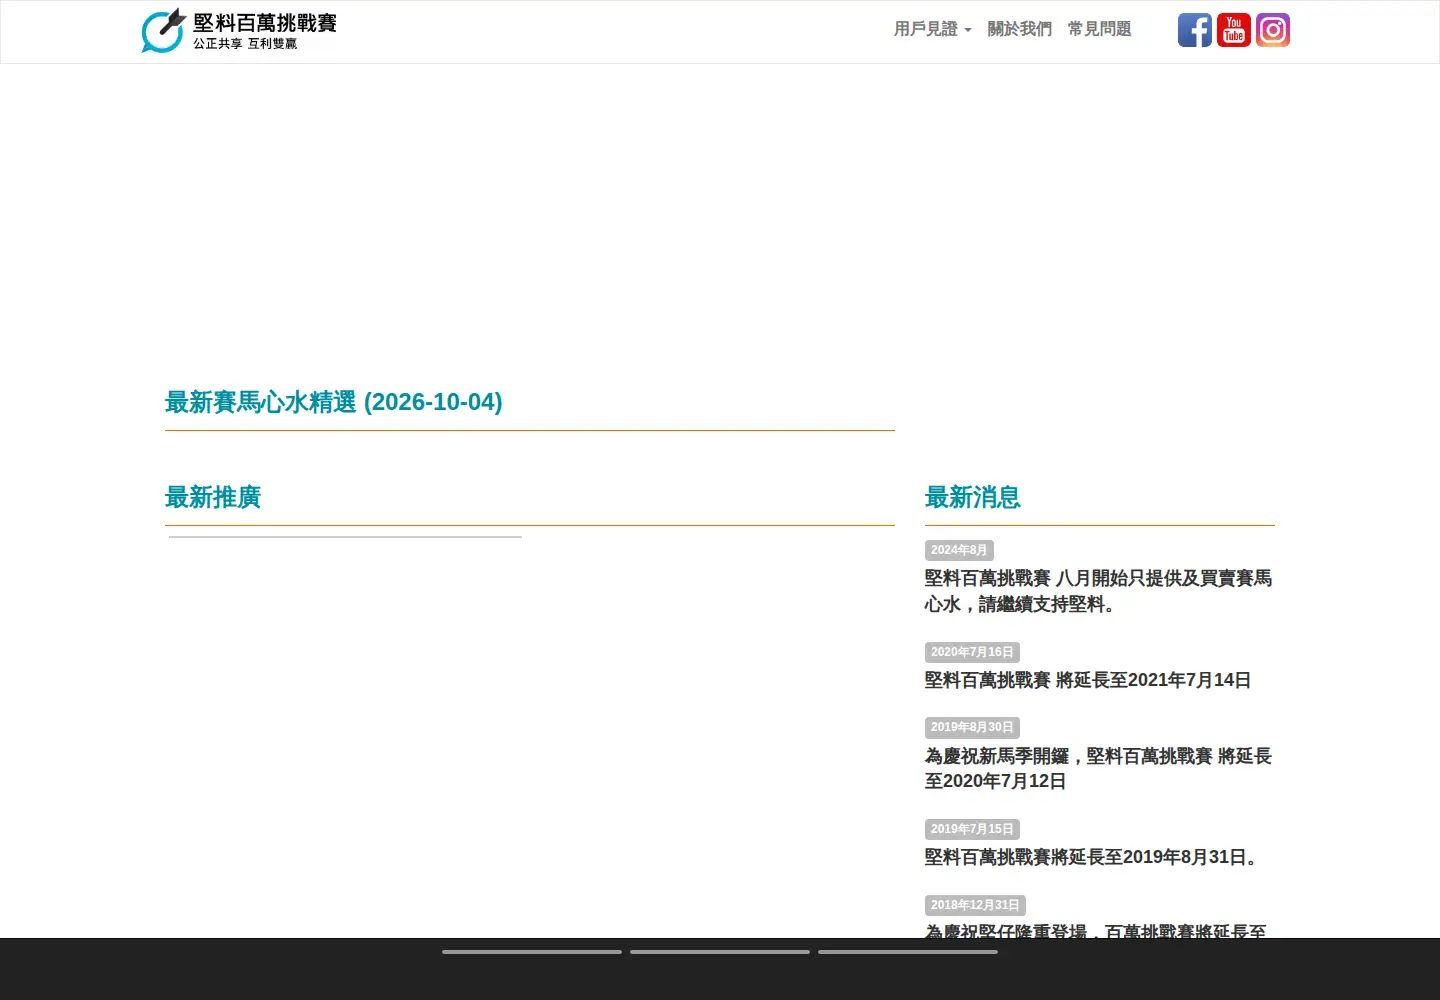The image size is (1440, 1000).
Task: Click the 2018年12月31日 date badge
Action: (975, 905)
